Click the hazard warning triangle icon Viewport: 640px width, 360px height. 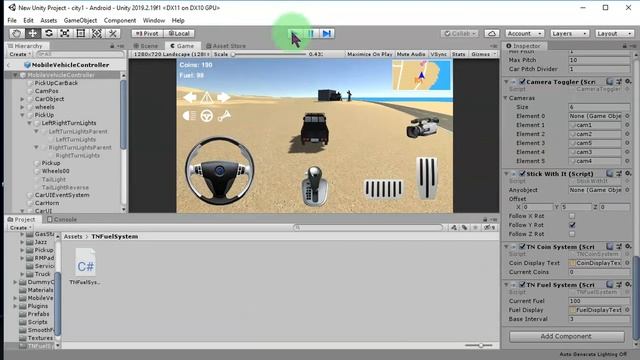click(x=207, y=97)
